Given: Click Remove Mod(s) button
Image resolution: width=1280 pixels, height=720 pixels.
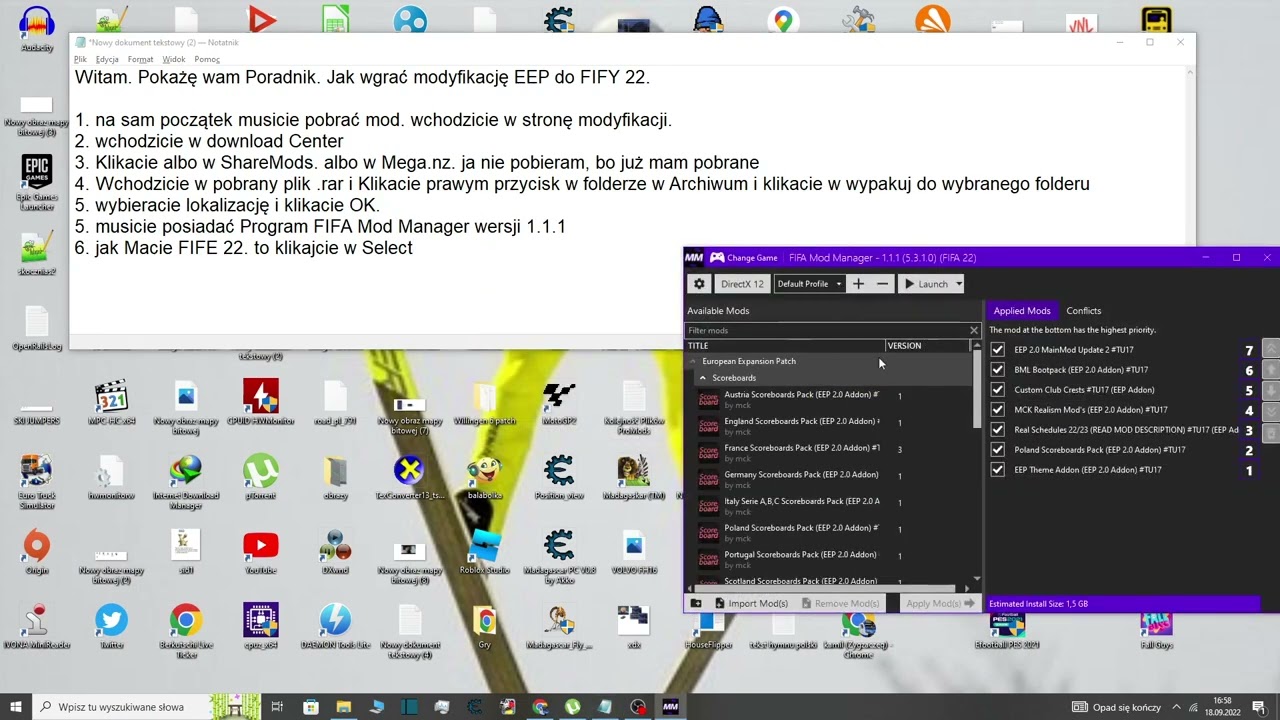Looking at the screenshot, I should (839, 603).
